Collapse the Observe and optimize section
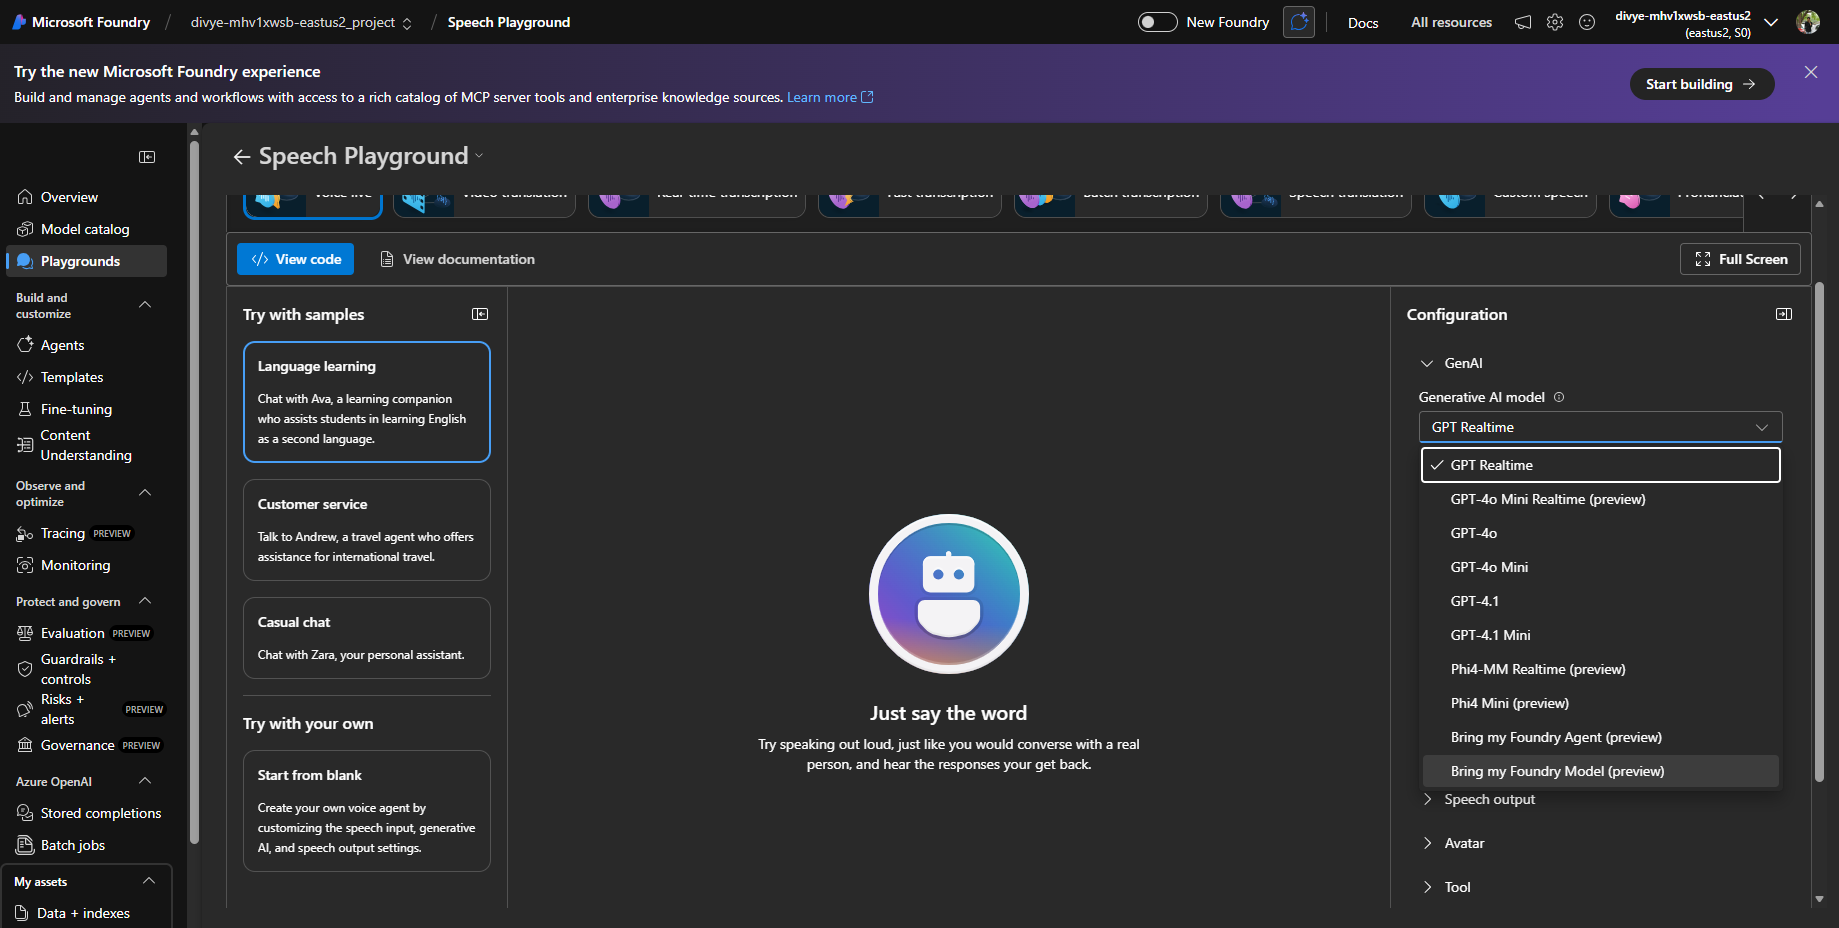The width and height of the screenshot is (1839, 928). [x=145, y=493]
